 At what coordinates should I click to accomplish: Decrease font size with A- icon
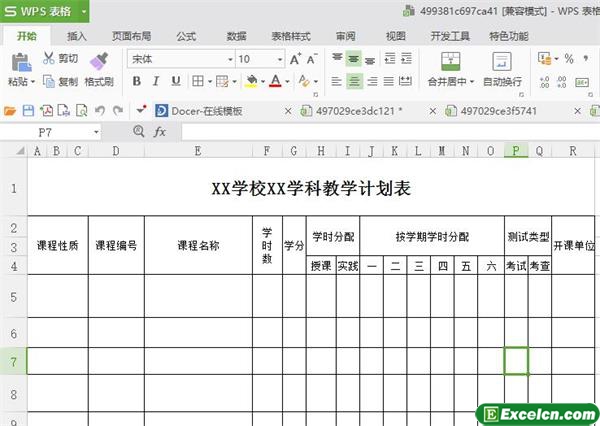(312, 59)
